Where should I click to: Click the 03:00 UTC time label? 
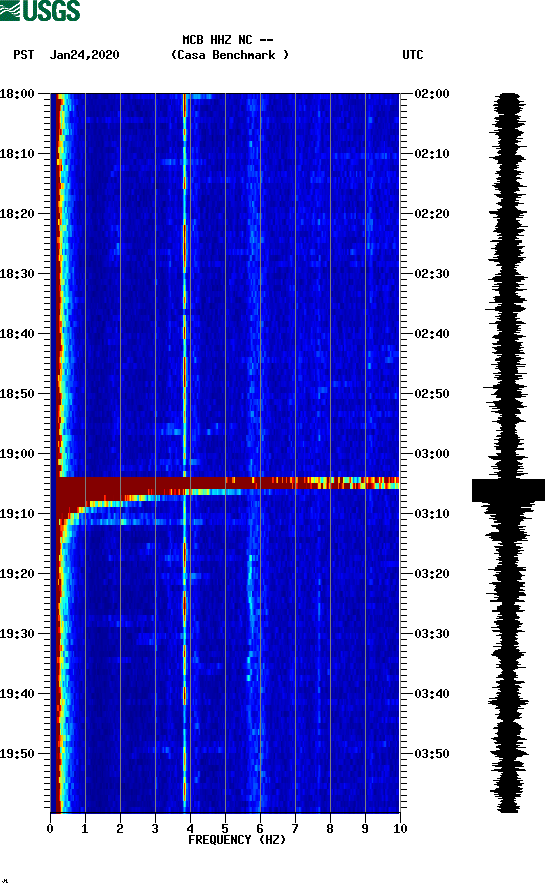pos(432,454)
